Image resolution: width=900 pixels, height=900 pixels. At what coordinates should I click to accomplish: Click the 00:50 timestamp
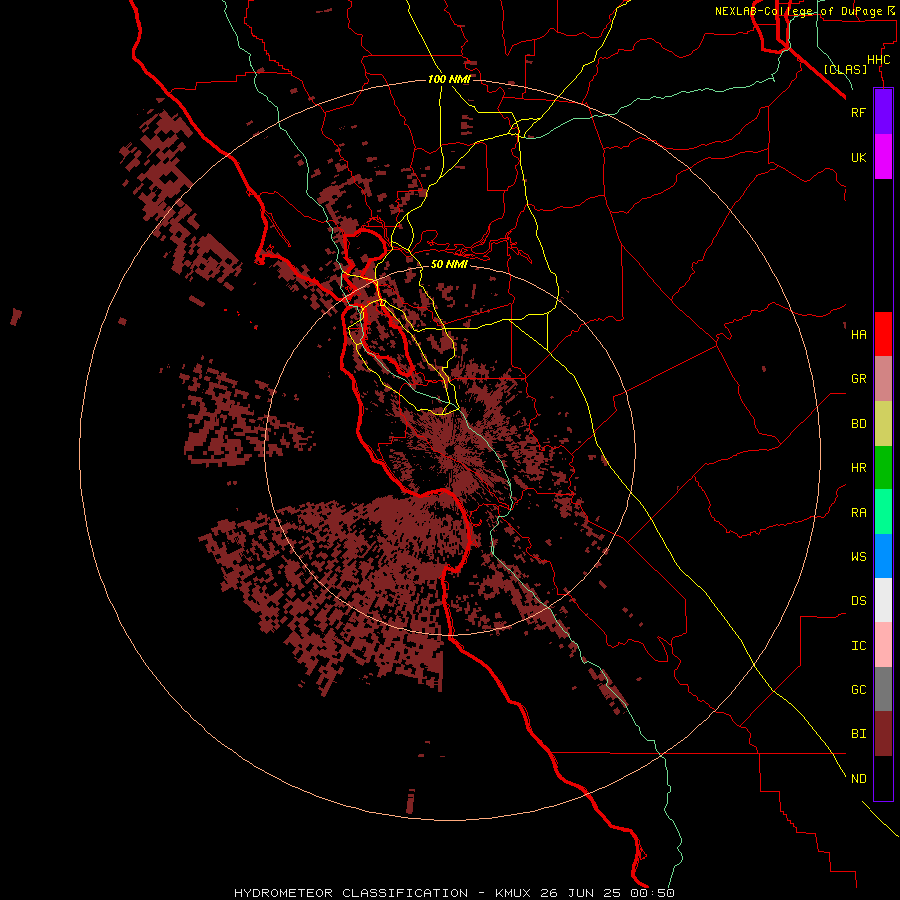pos(655,893)
